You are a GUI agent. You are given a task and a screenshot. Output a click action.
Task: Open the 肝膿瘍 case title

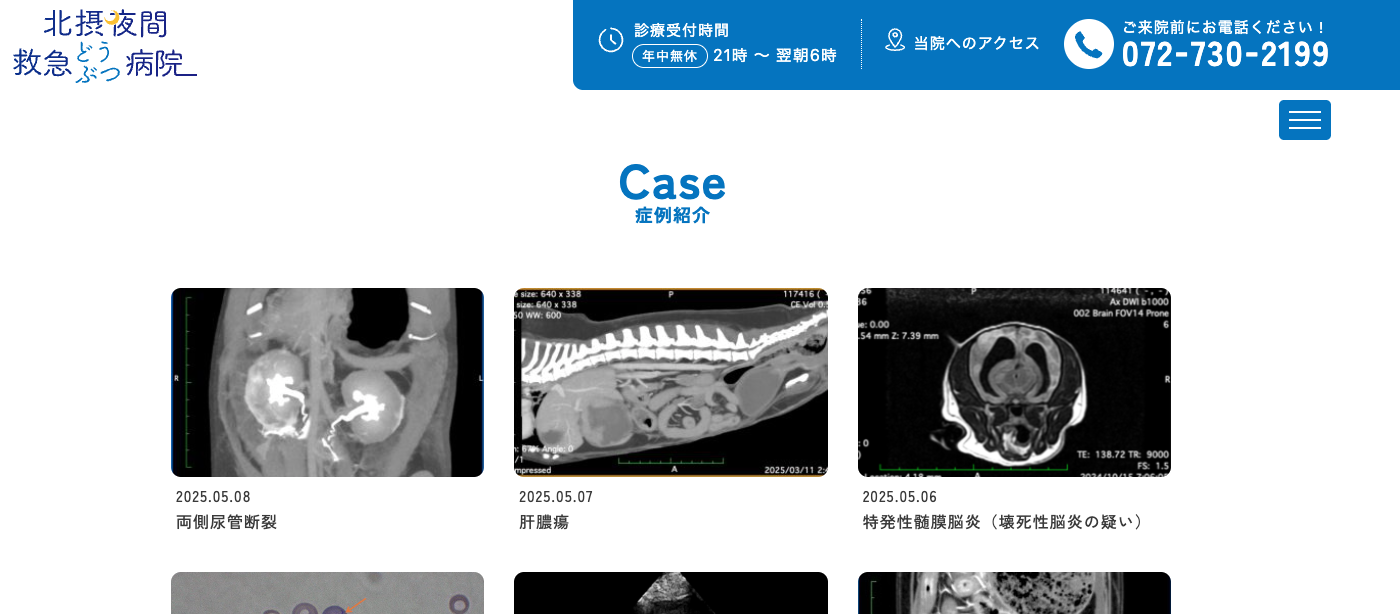544,522
